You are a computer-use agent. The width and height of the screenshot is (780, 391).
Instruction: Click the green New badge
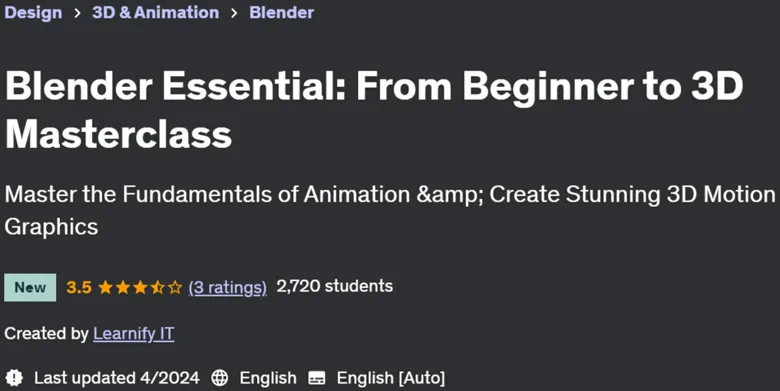click(30, 287)
